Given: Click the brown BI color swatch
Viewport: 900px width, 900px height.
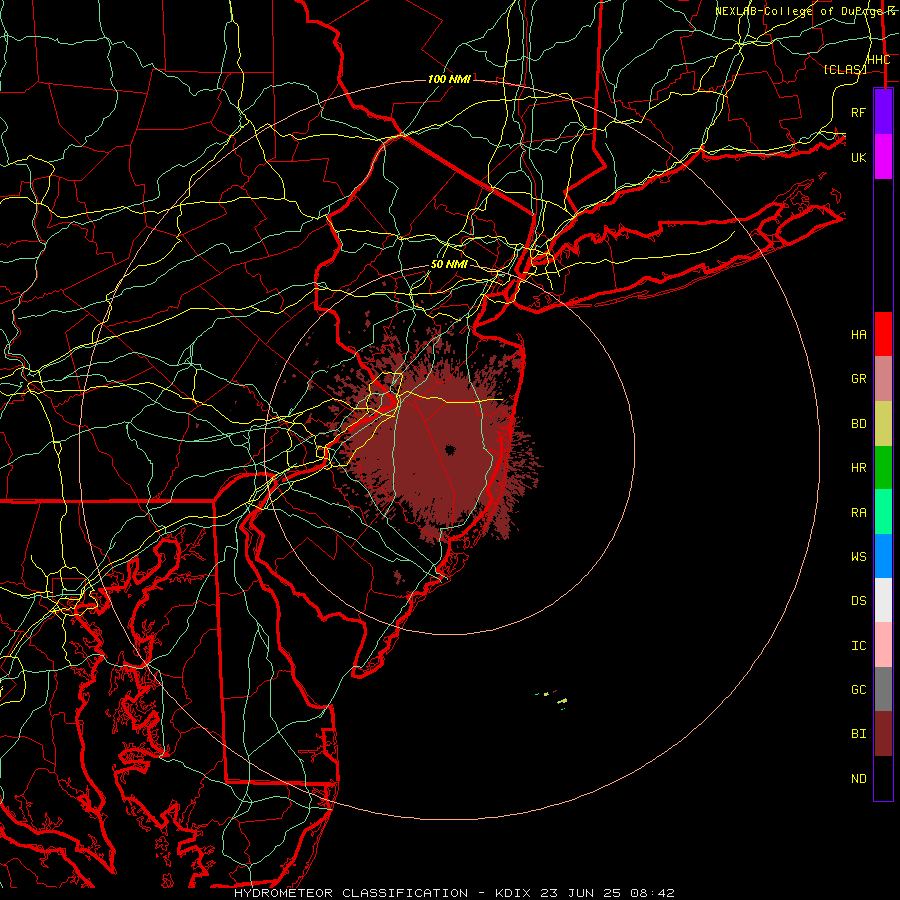Looking at the screenshot, I should 883,734.
